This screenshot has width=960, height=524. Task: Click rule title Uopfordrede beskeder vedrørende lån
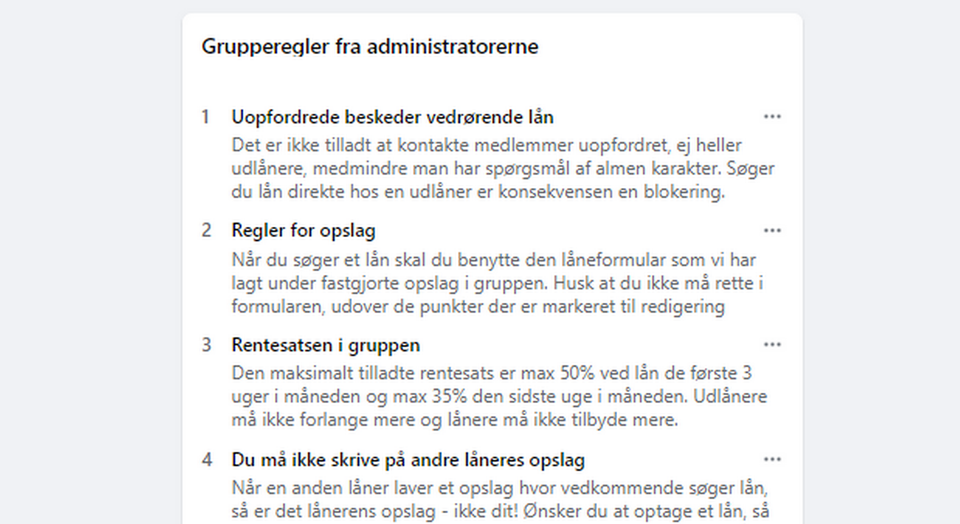[392, 117]
